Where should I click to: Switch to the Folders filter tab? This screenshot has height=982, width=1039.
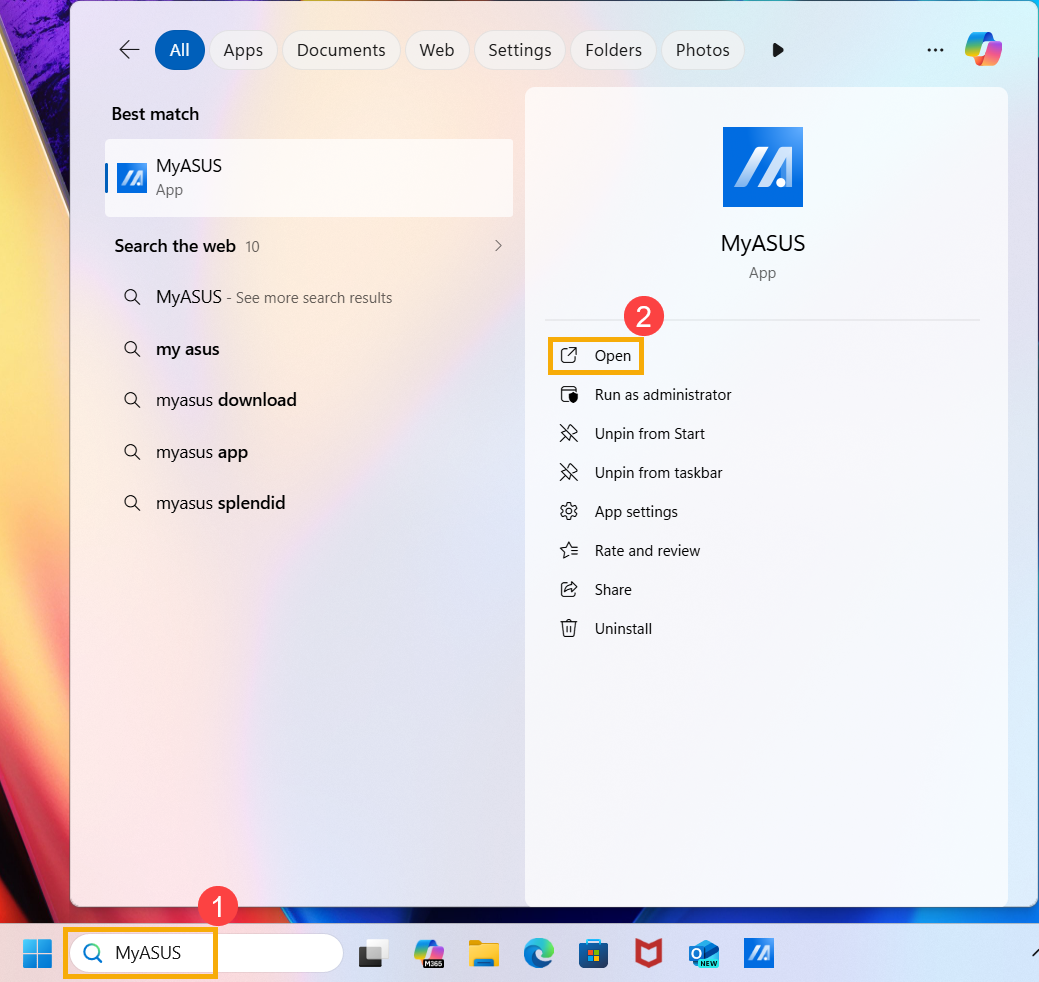pos(614,50)
